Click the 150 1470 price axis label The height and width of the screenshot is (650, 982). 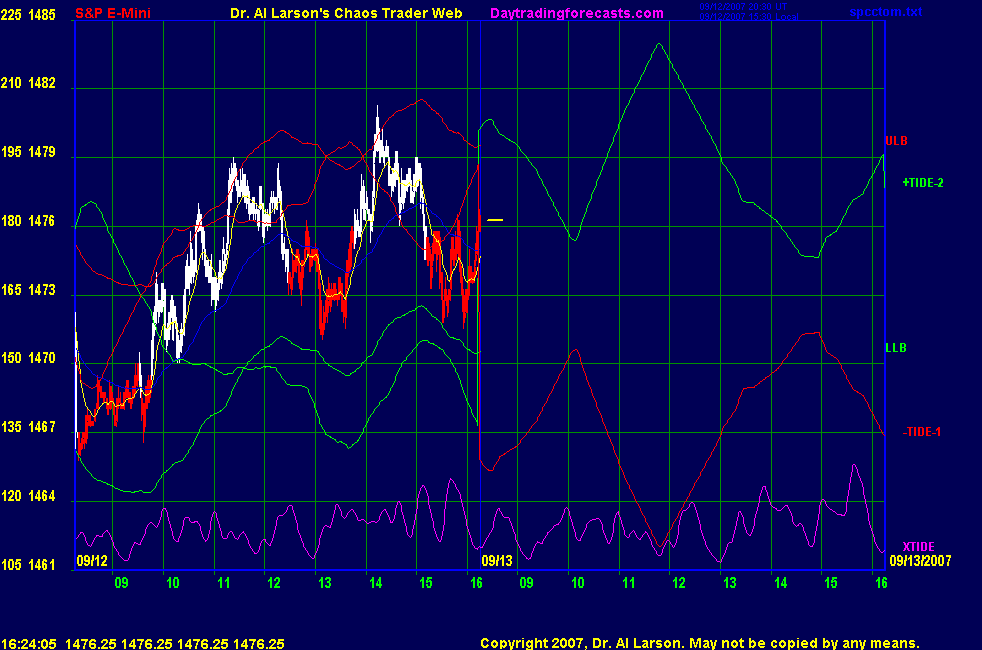(28, 358)
